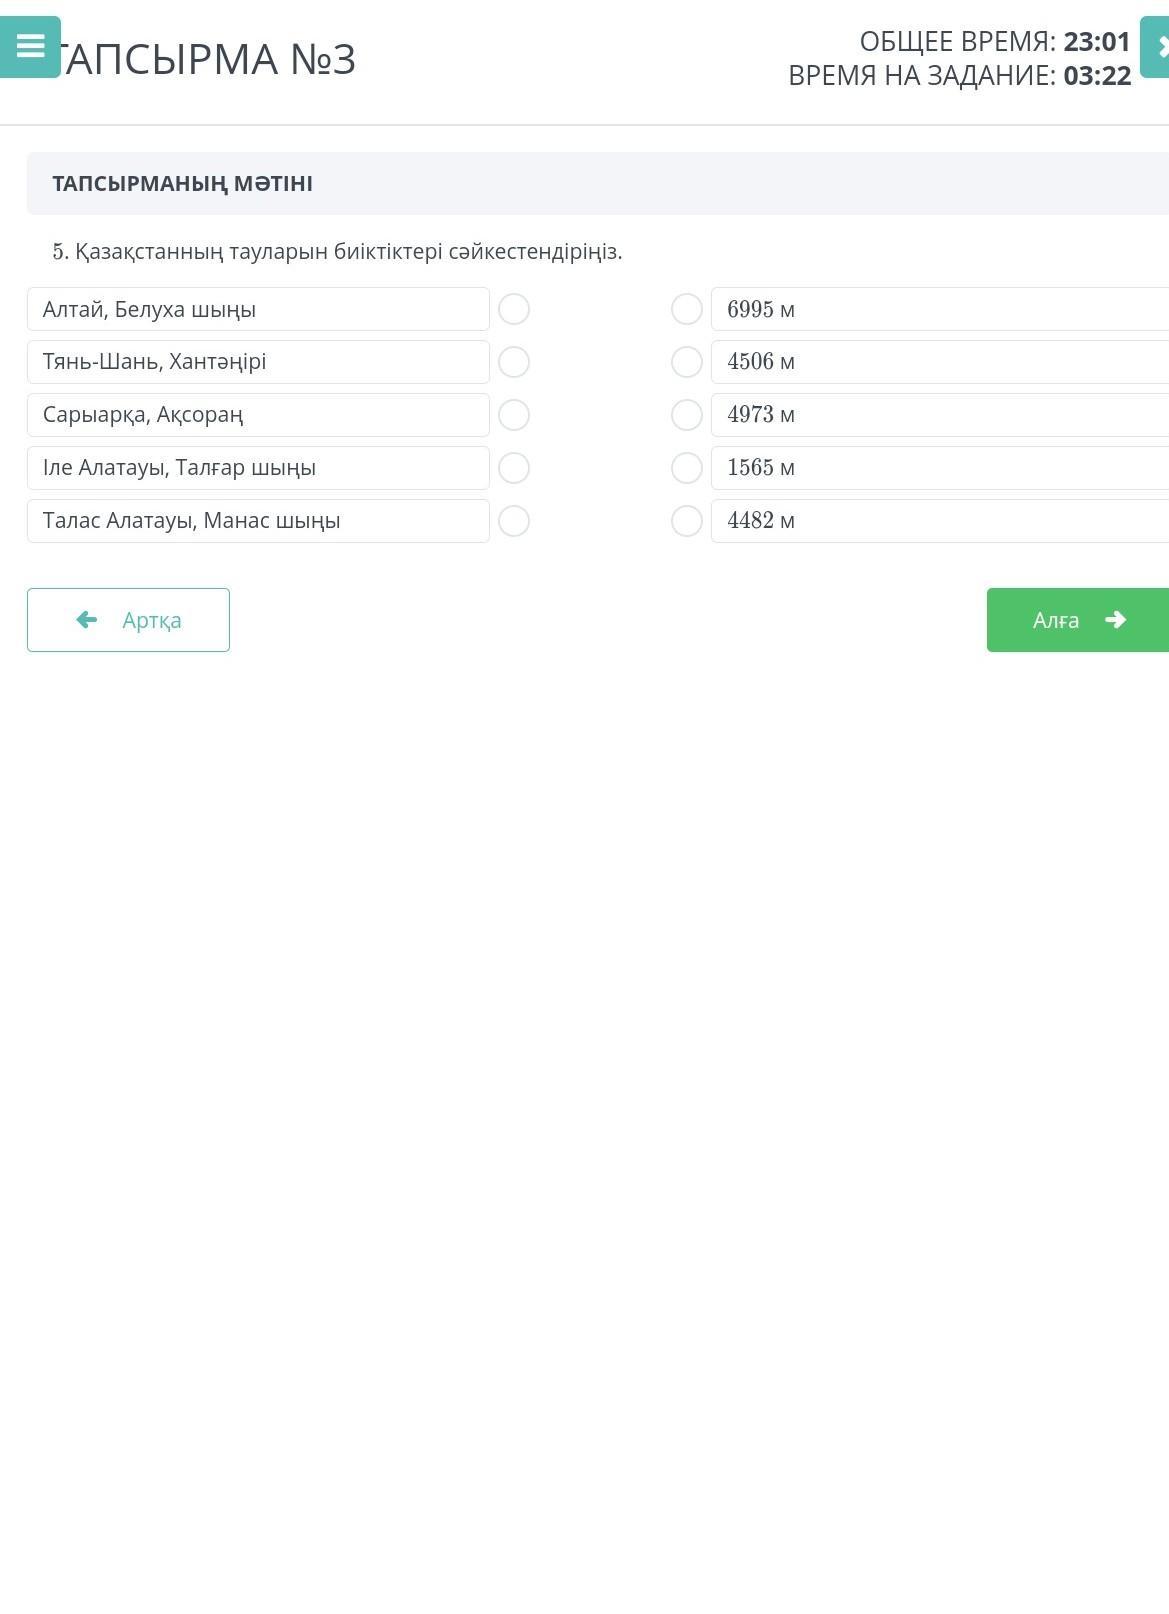Select radio beside 6995 м
Viewport: 1169px width, 1614px height.
(687, 309)
